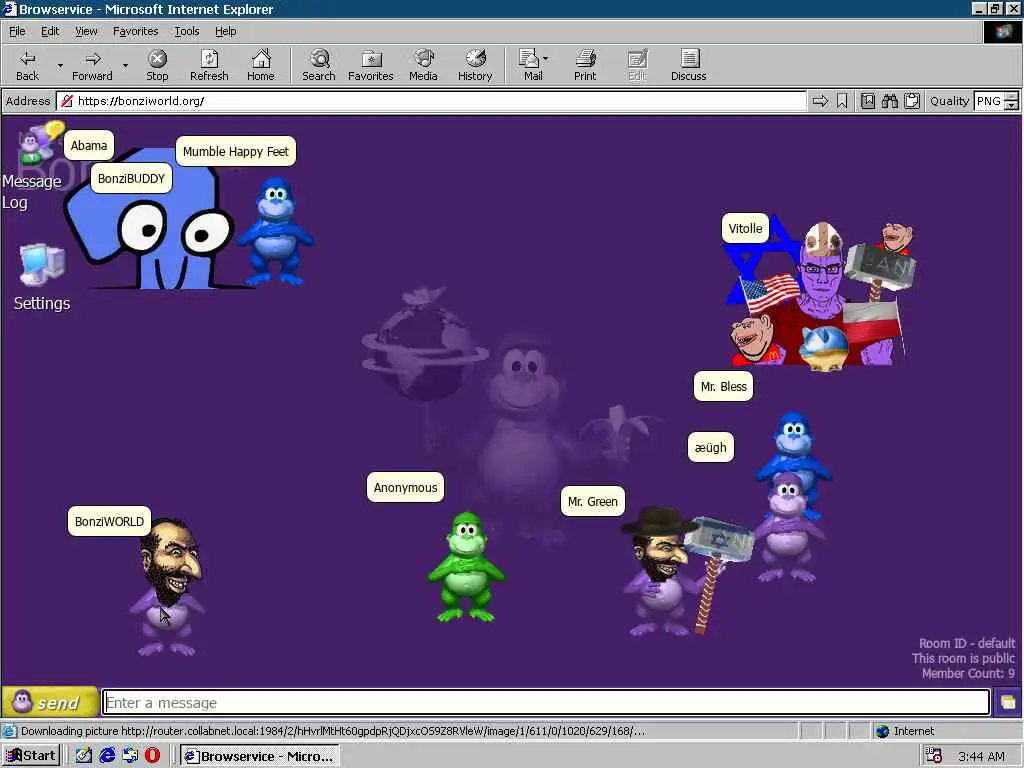The height and width of the screenshot is (768, 1024).
Task: Open the Back history dropdown arrow
Action: [60, 65]
